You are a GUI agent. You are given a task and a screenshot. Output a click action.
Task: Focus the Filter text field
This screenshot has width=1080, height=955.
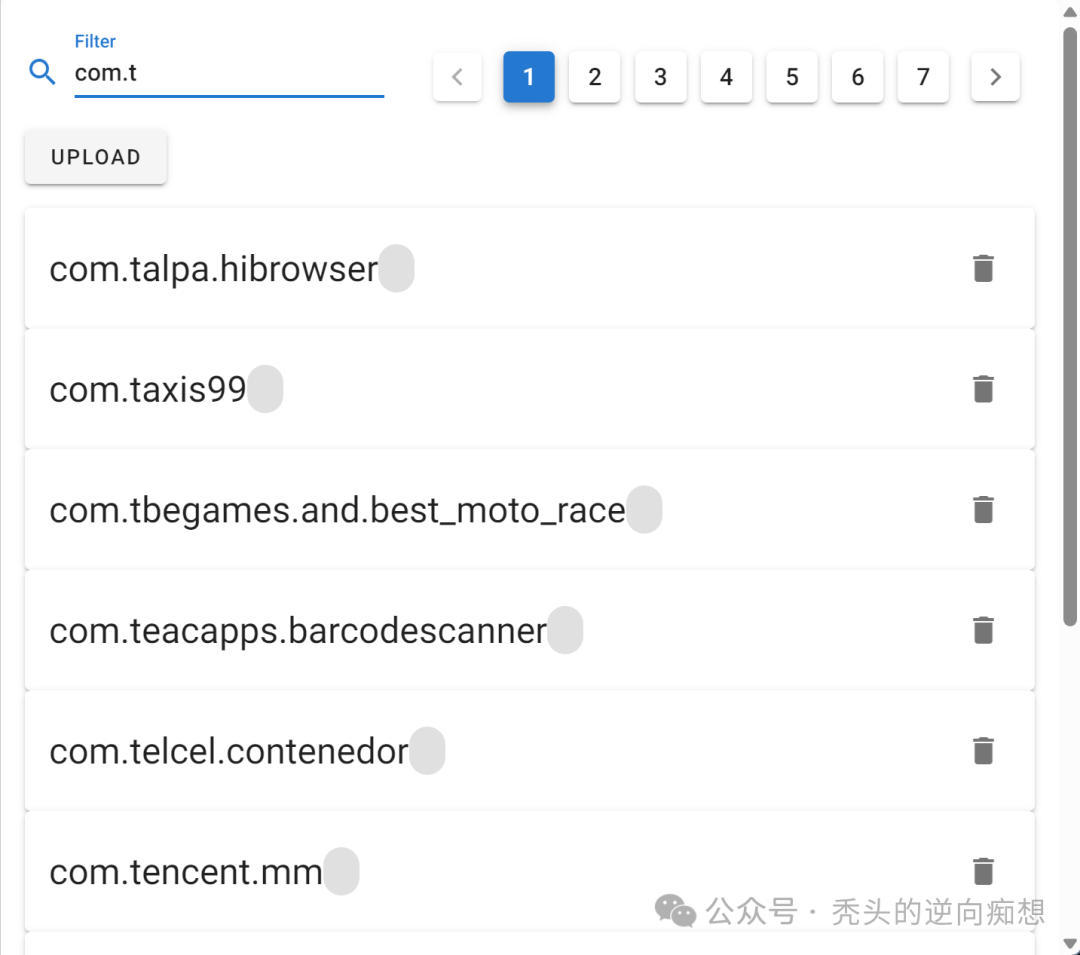click(229, 73)
